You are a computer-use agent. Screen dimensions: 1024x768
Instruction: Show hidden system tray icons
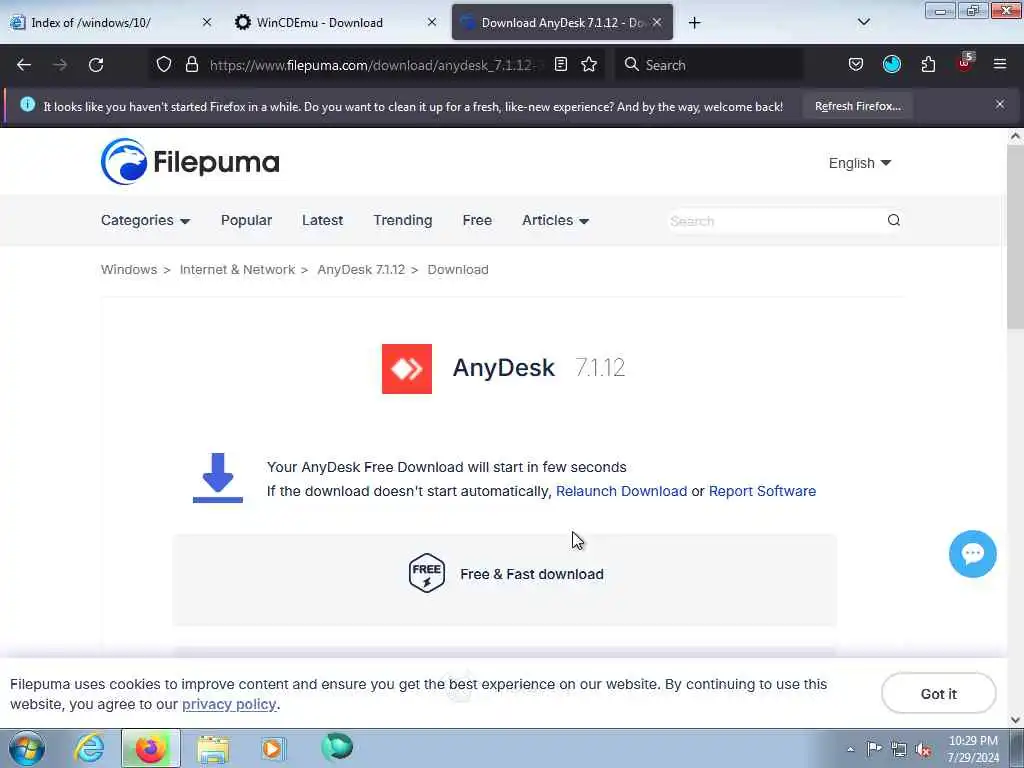pyautogui.click(x=850, y=749)
